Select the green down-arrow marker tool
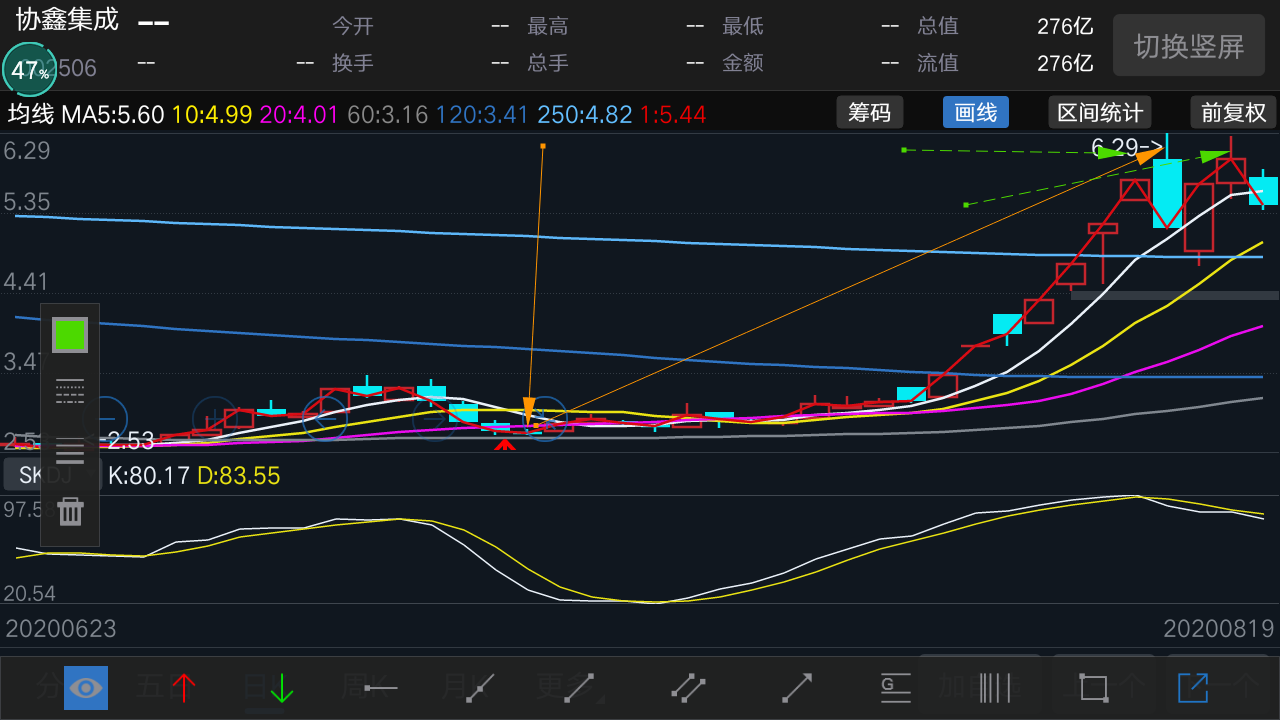Image resolution: width=1280 pixels, height=720 pixels. tap(282, 687)
